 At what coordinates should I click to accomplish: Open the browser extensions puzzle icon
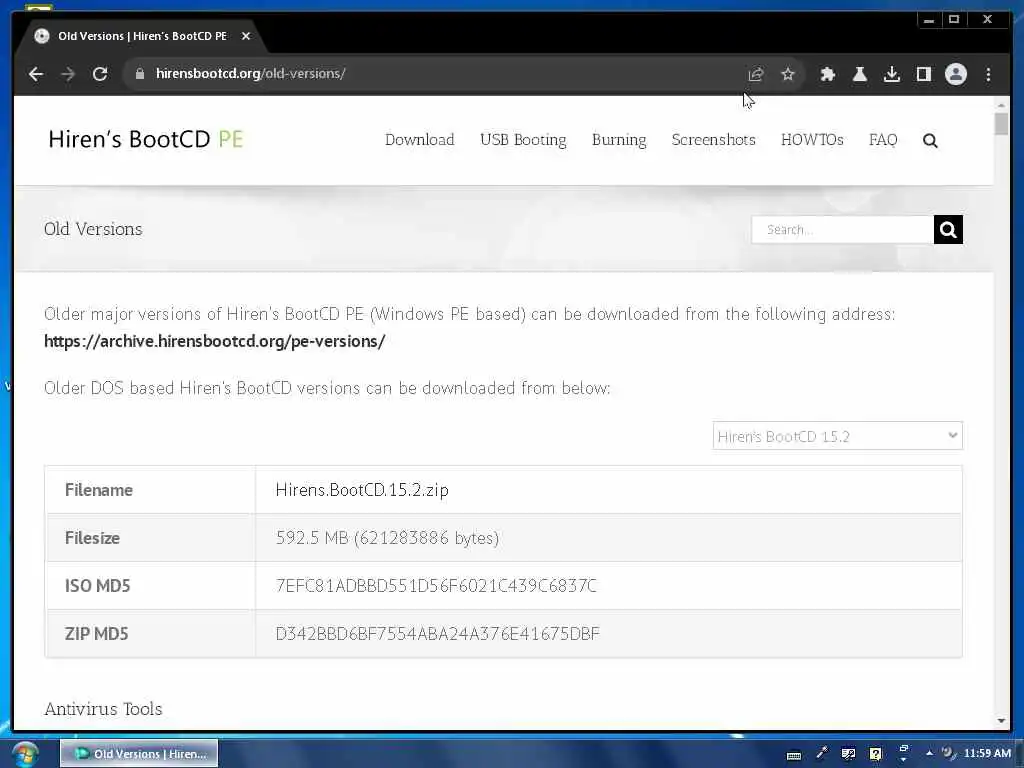coord(827,74)
